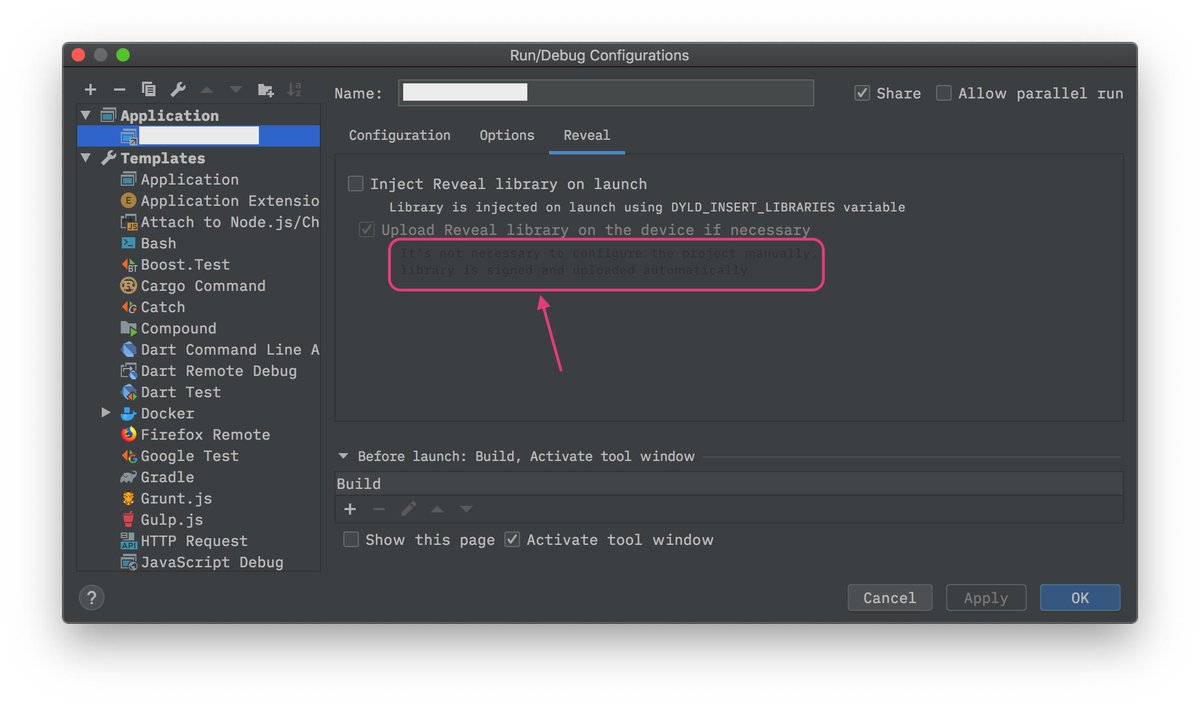Select JavaScript Debug template

tap(212, 562)
